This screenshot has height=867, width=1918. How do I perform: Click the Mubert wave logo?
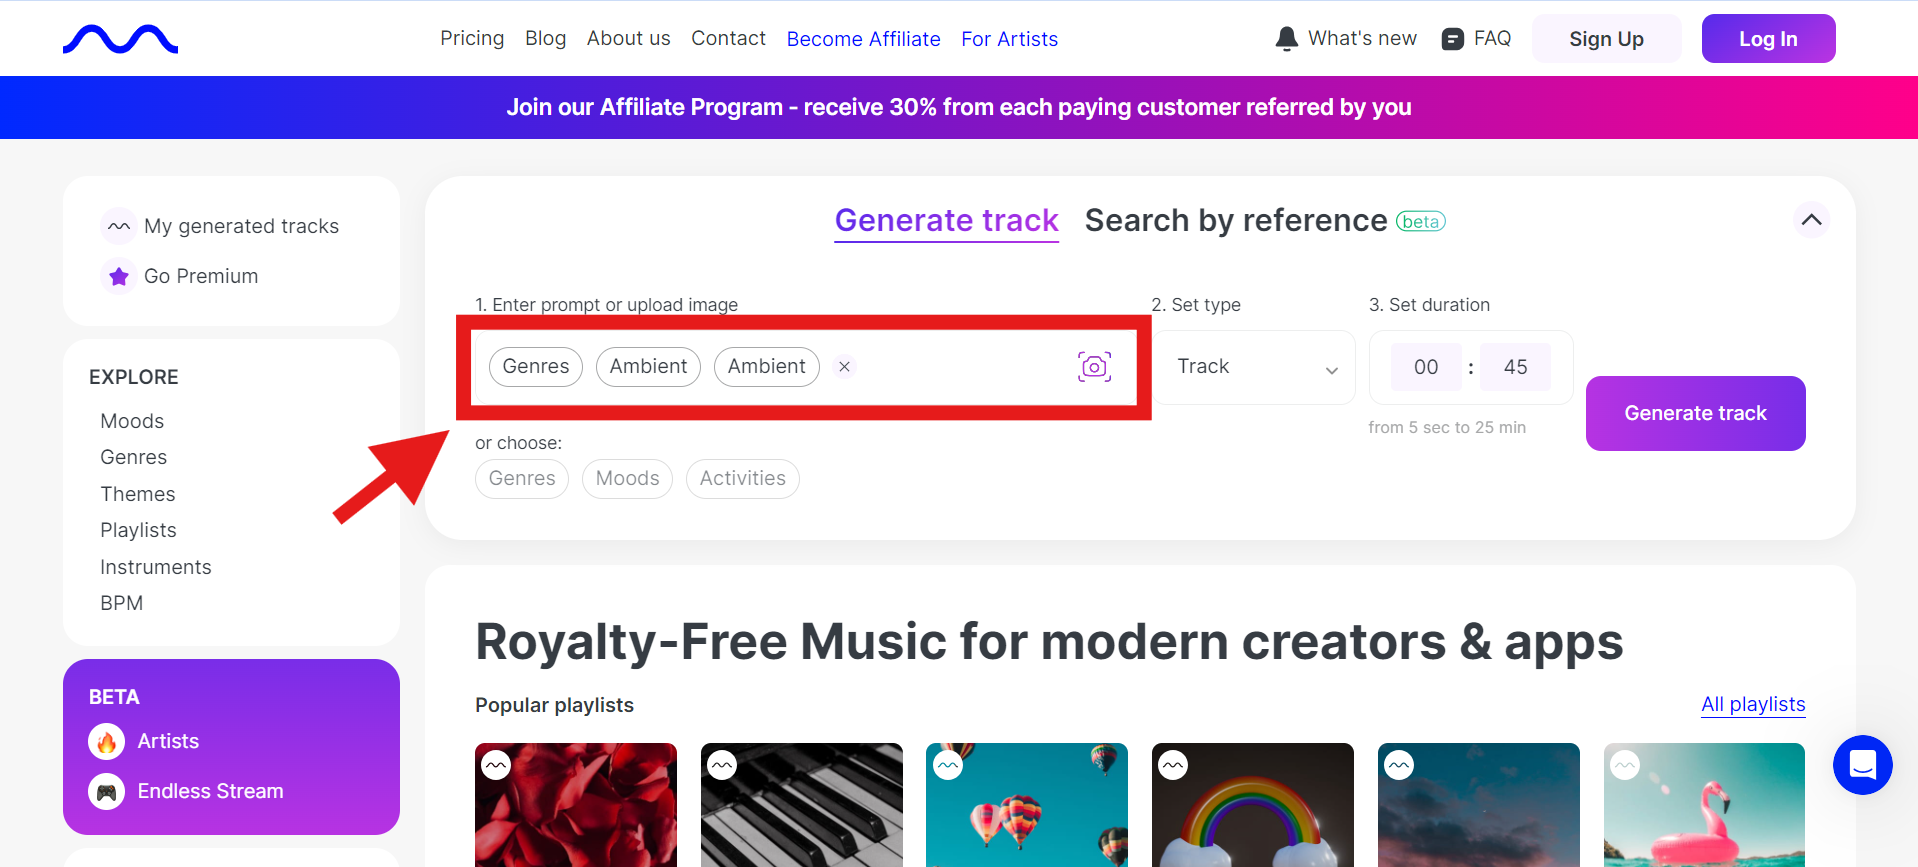point(120,39)
